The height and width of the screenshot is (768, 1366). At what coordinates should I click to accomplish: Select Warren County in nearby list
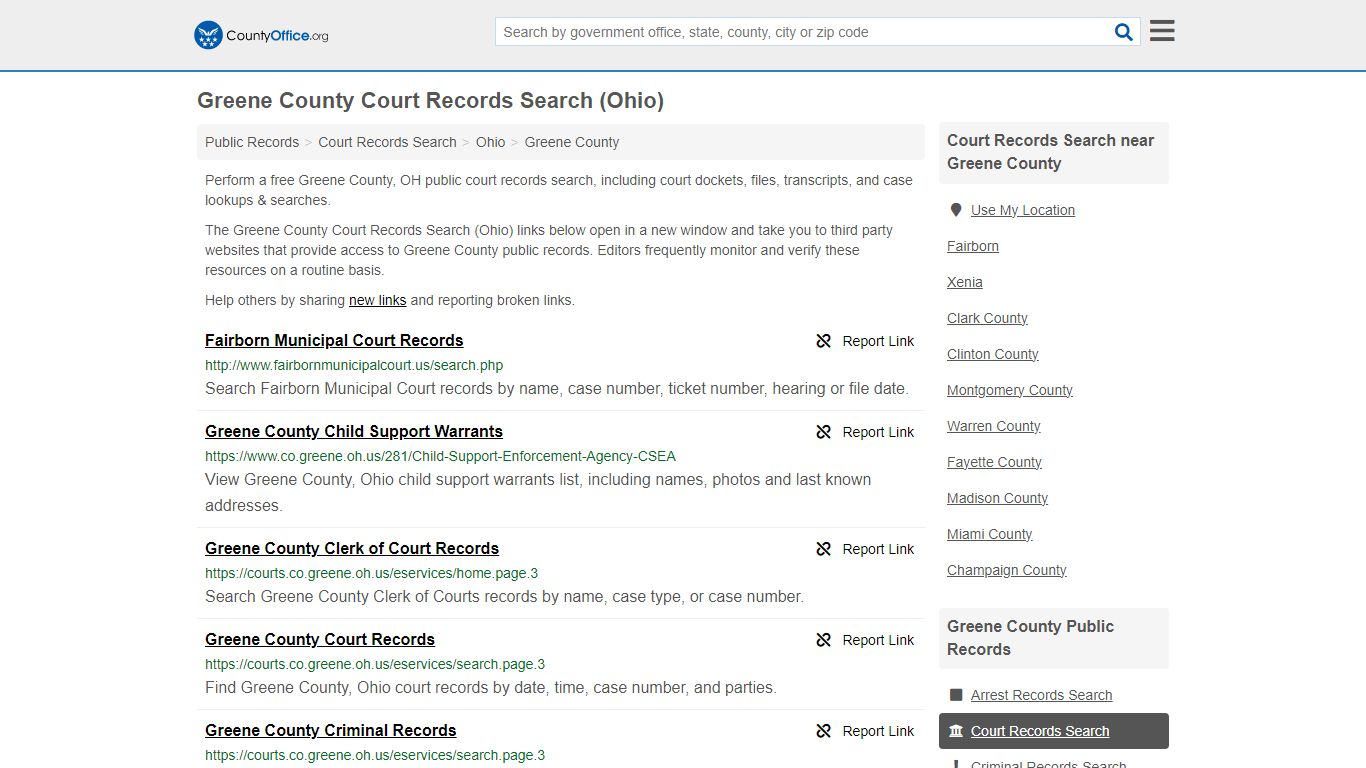994,426
